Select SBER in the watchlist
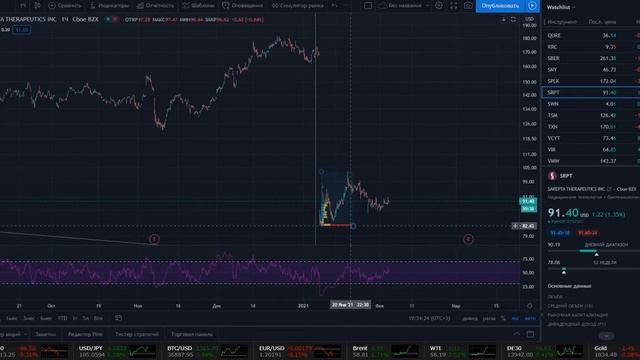The width and height of the screenshot is (640, 360). click(x=591, y=58)
